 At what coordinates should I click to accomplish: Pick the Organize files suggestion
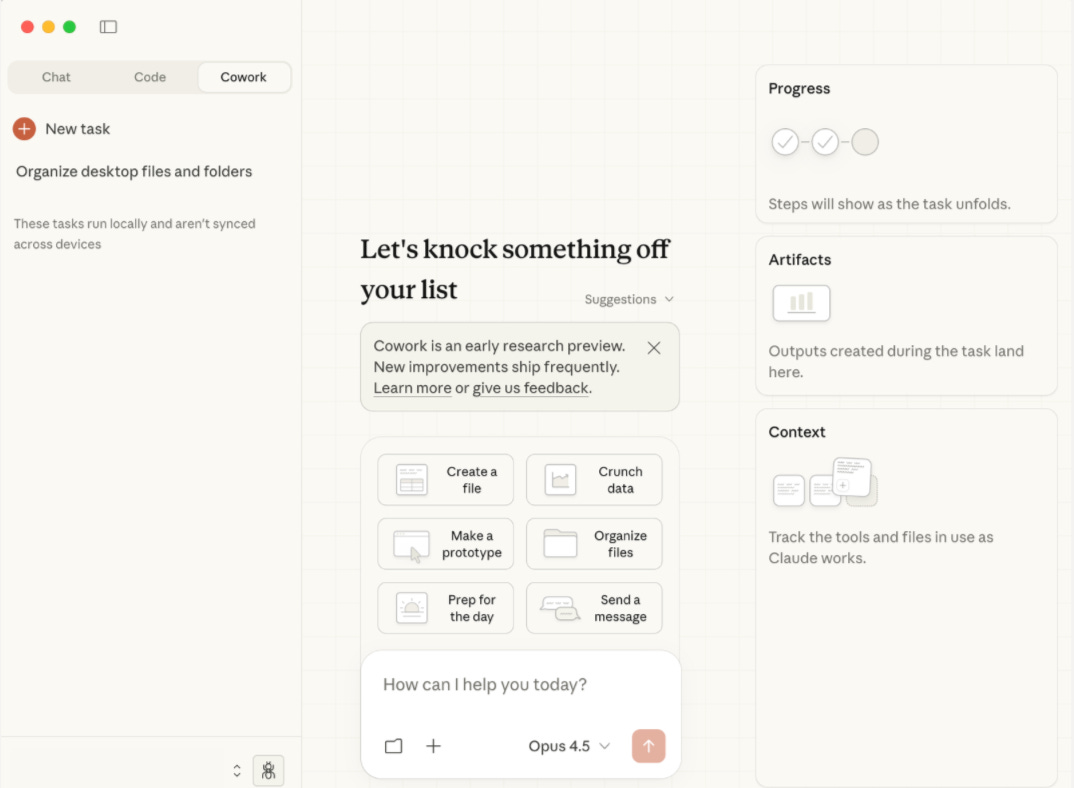point(594,544)
